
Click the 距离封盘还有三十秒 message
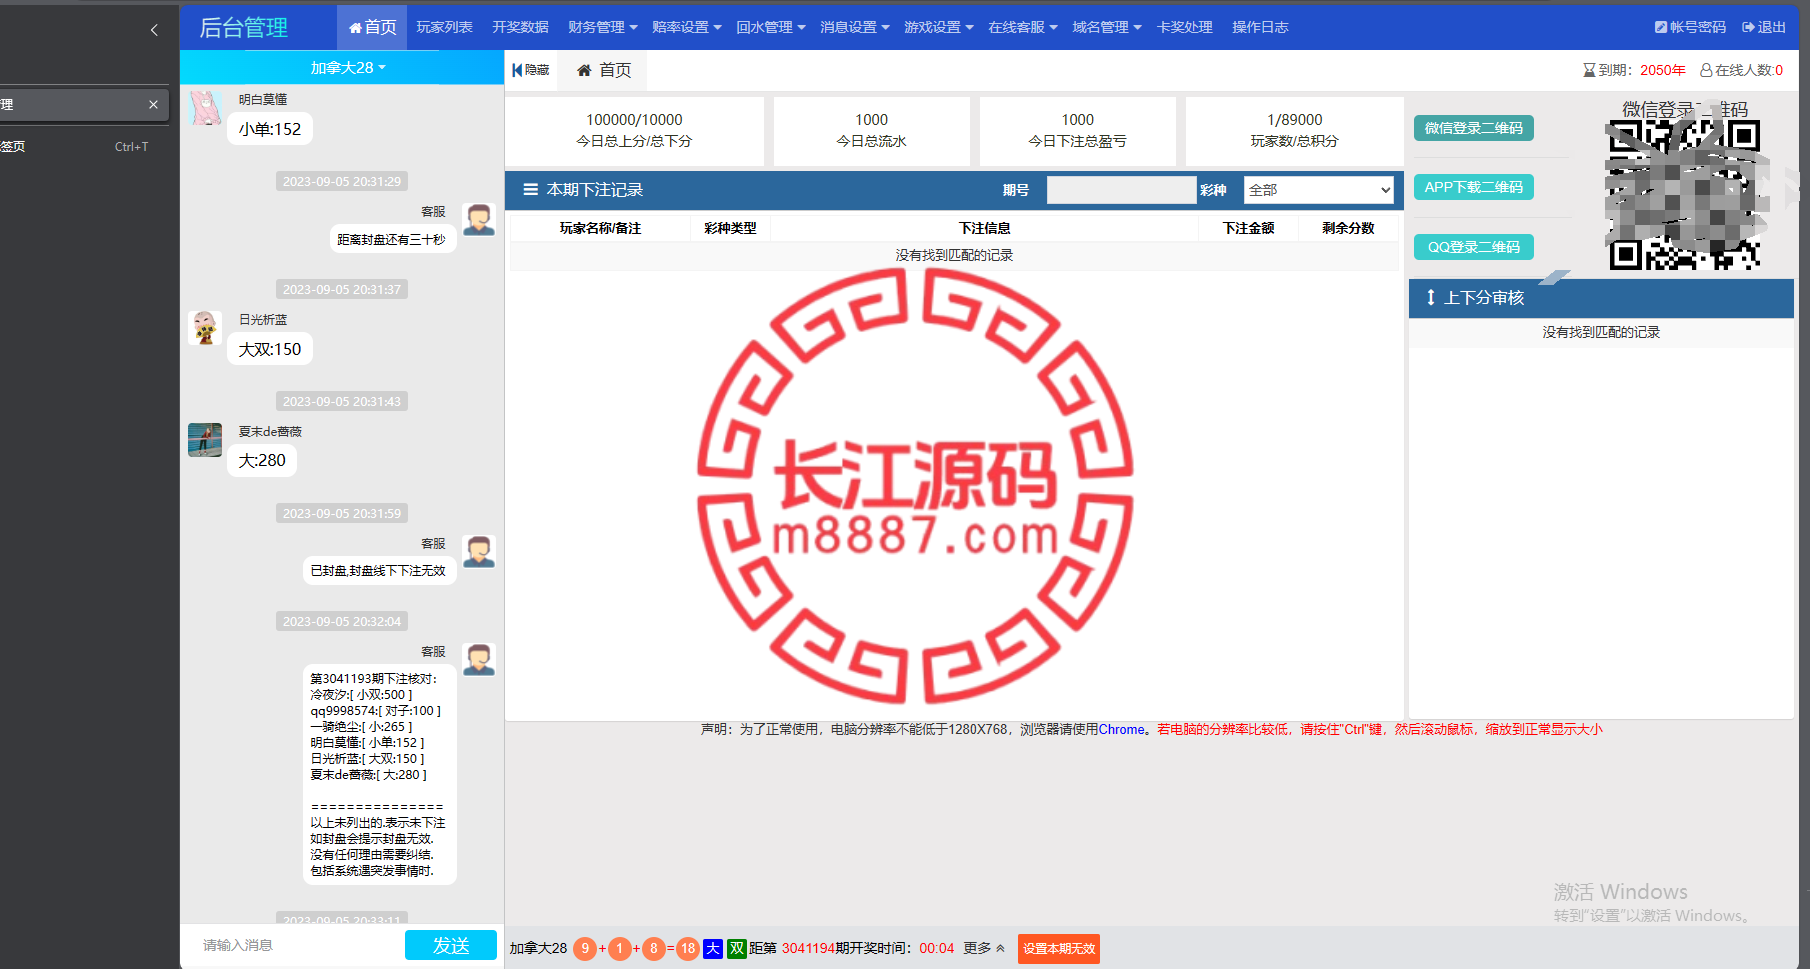392,240
